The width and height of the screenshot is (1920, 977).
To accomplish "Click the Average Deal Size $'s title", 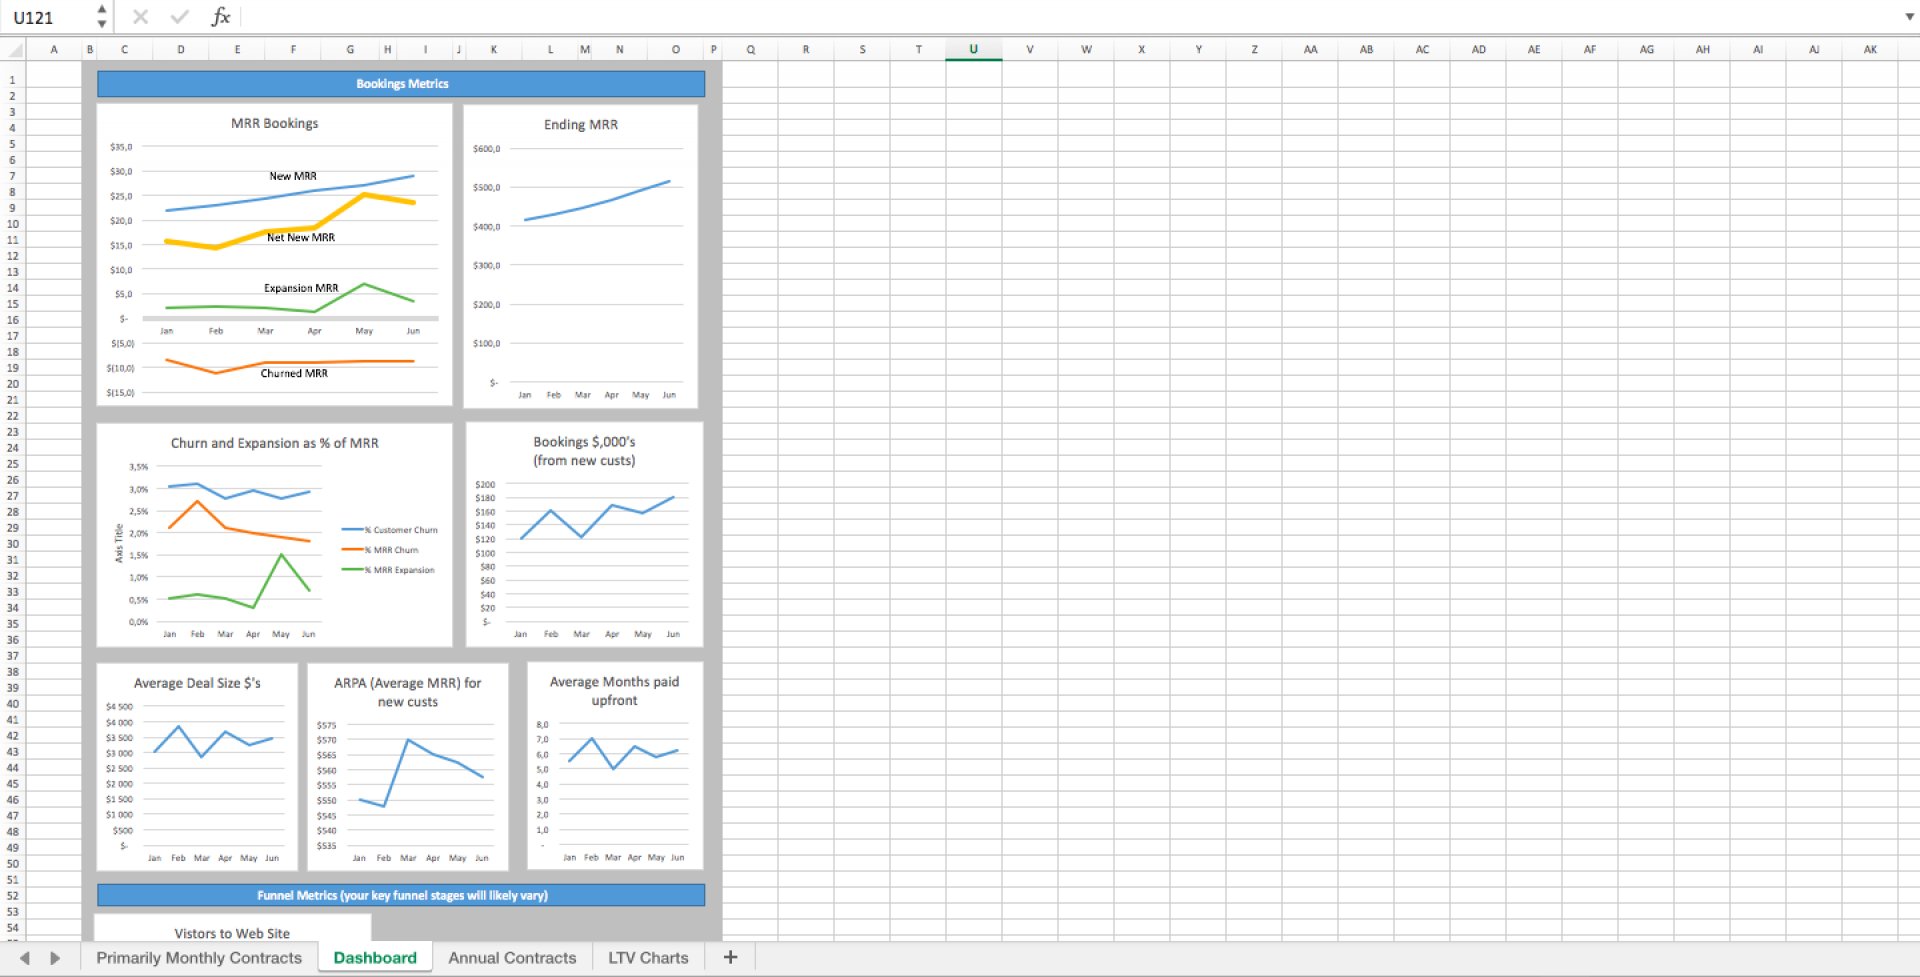I will (197, 683).
